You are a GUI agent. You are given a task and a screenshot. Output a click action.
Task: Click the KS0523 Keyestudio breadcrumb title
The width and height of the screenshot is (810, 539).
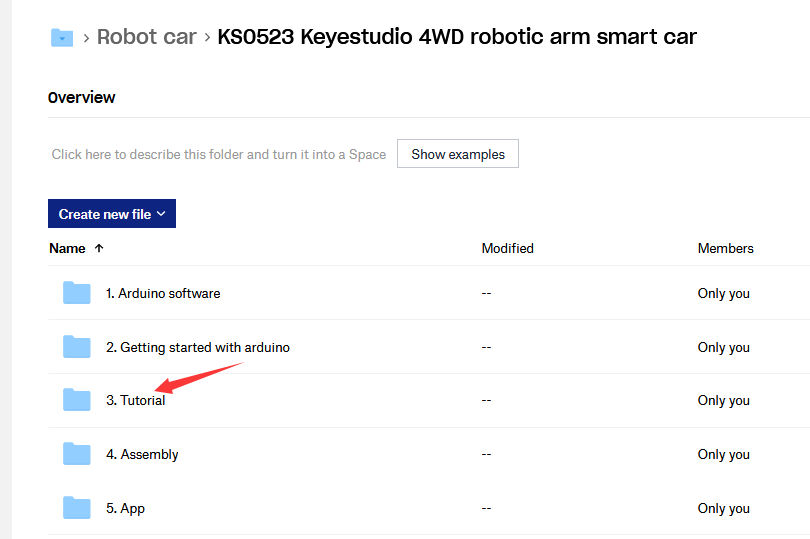pos(457,38)
